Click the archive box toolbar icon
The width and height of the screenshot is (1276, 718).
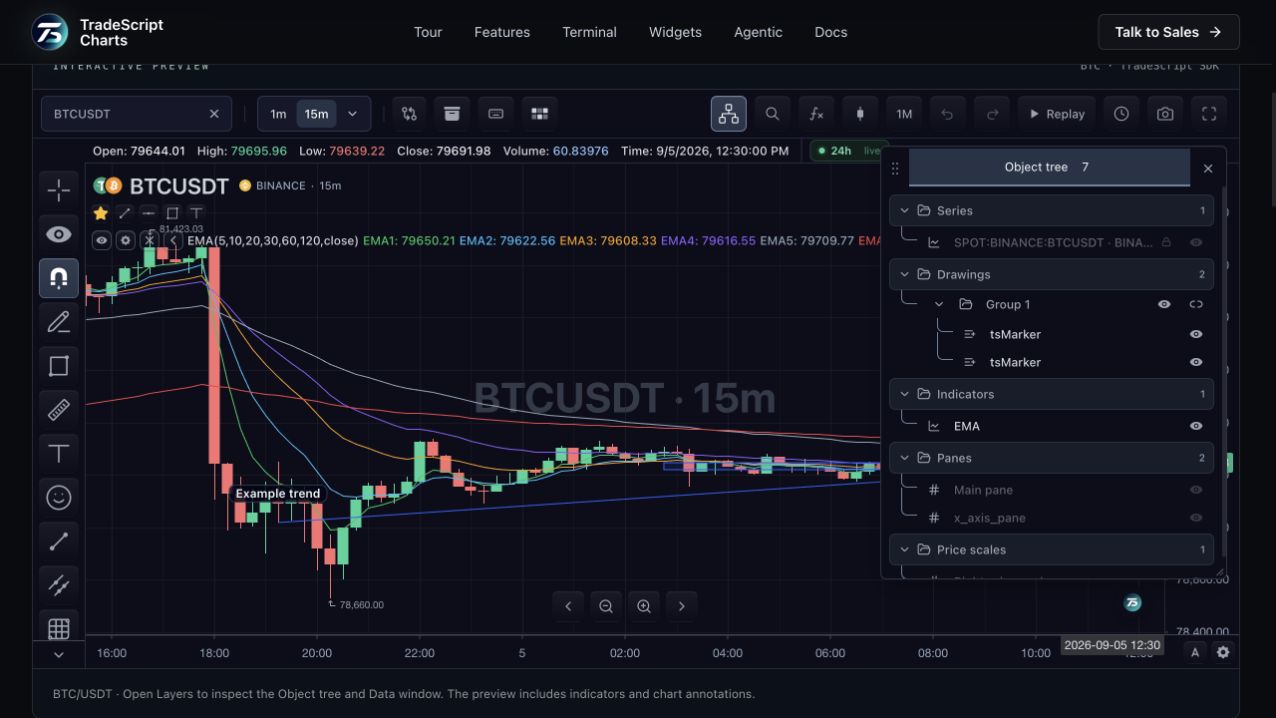tap(452, 114)
